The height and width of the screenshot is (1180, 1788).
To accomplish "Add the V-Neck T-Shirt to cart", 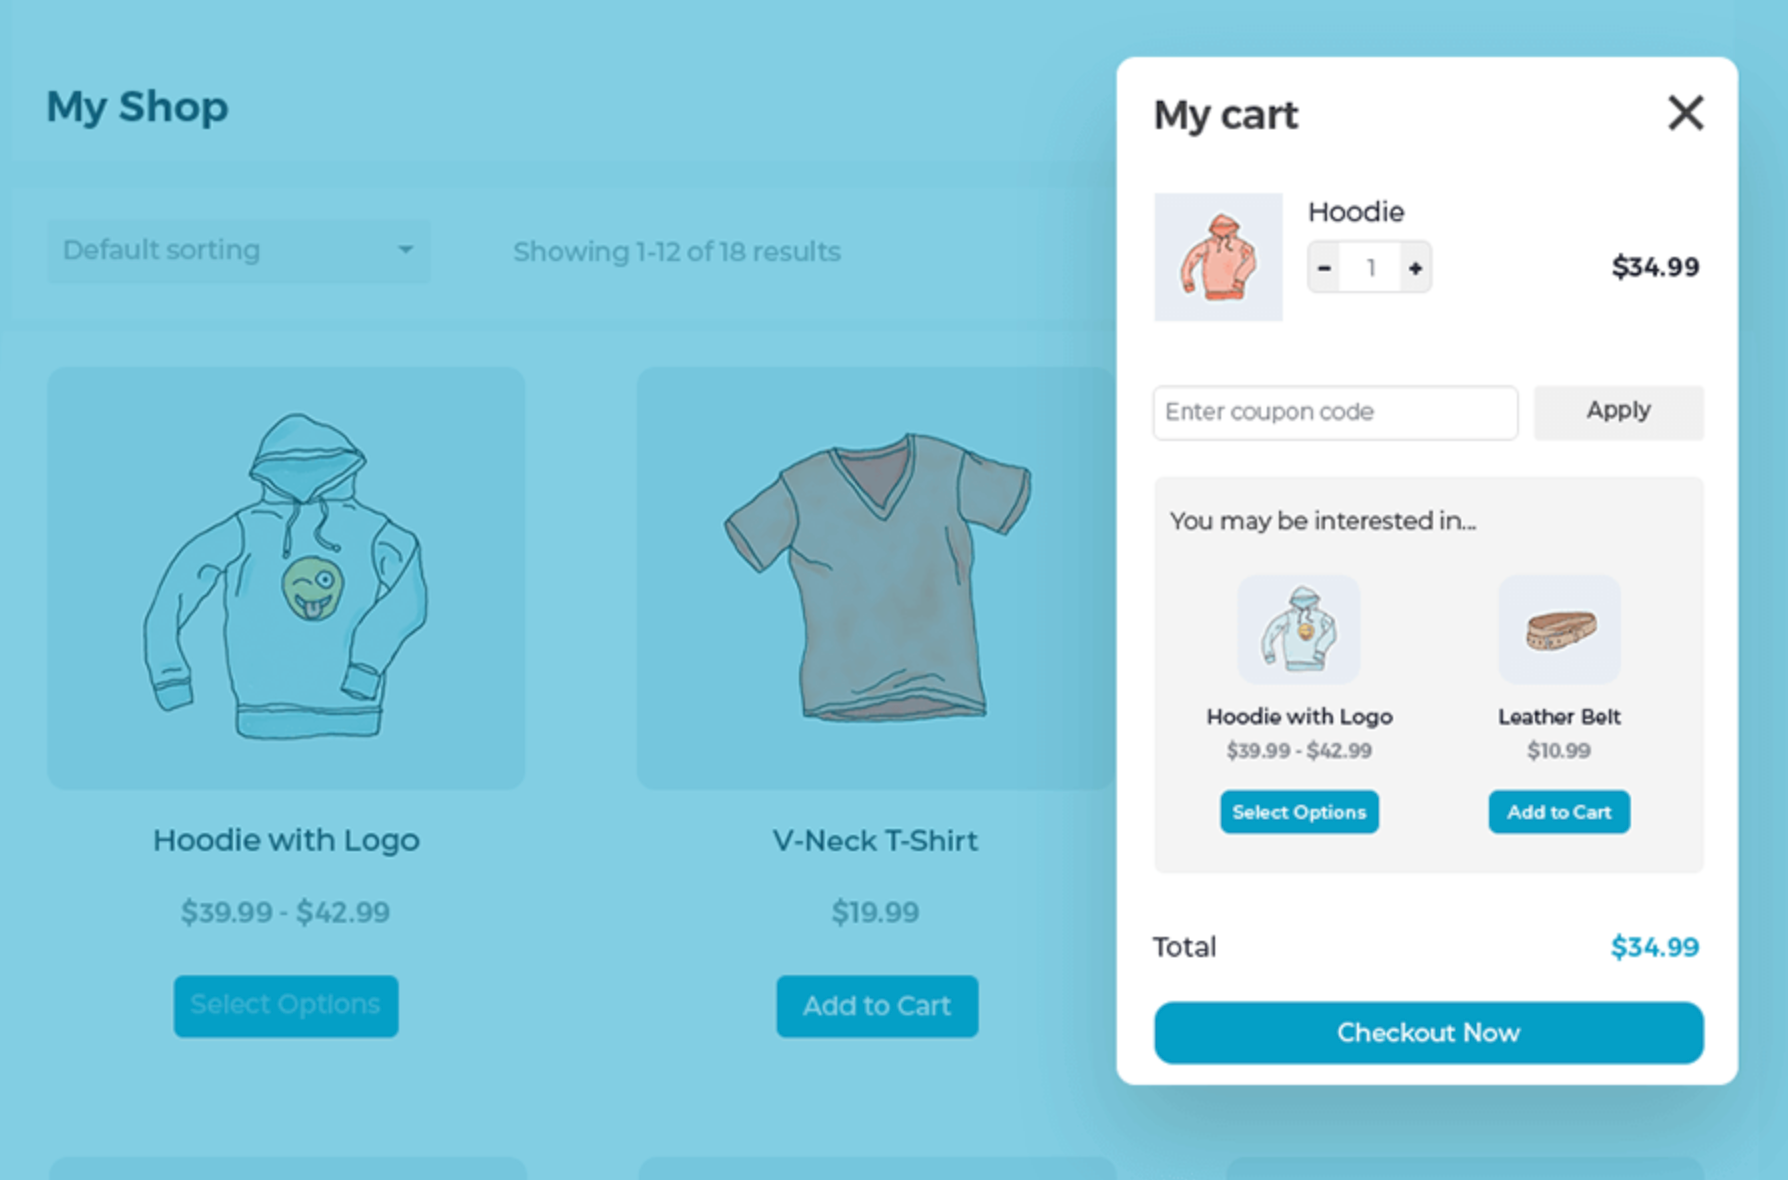I will click(x=877, y=1006).
